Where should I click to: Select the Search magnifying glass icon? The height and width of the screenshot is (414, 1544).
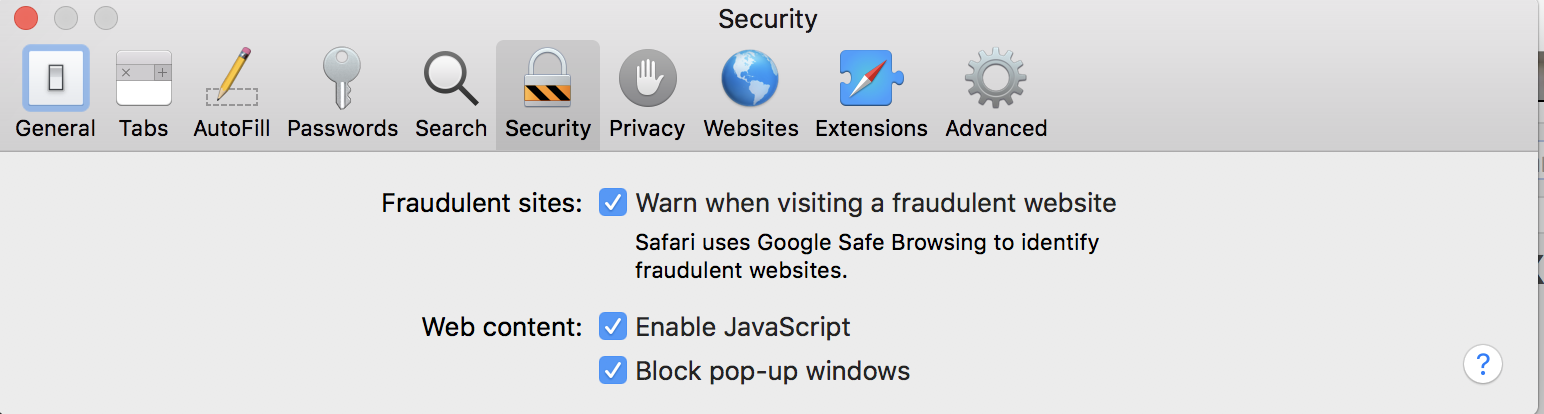pos(451,79)
